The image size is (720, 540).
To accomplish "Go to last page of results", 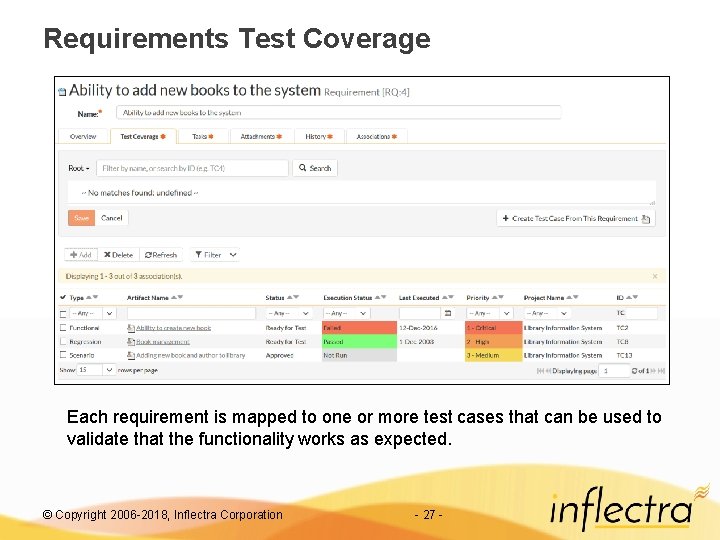I will pos(661,371).
